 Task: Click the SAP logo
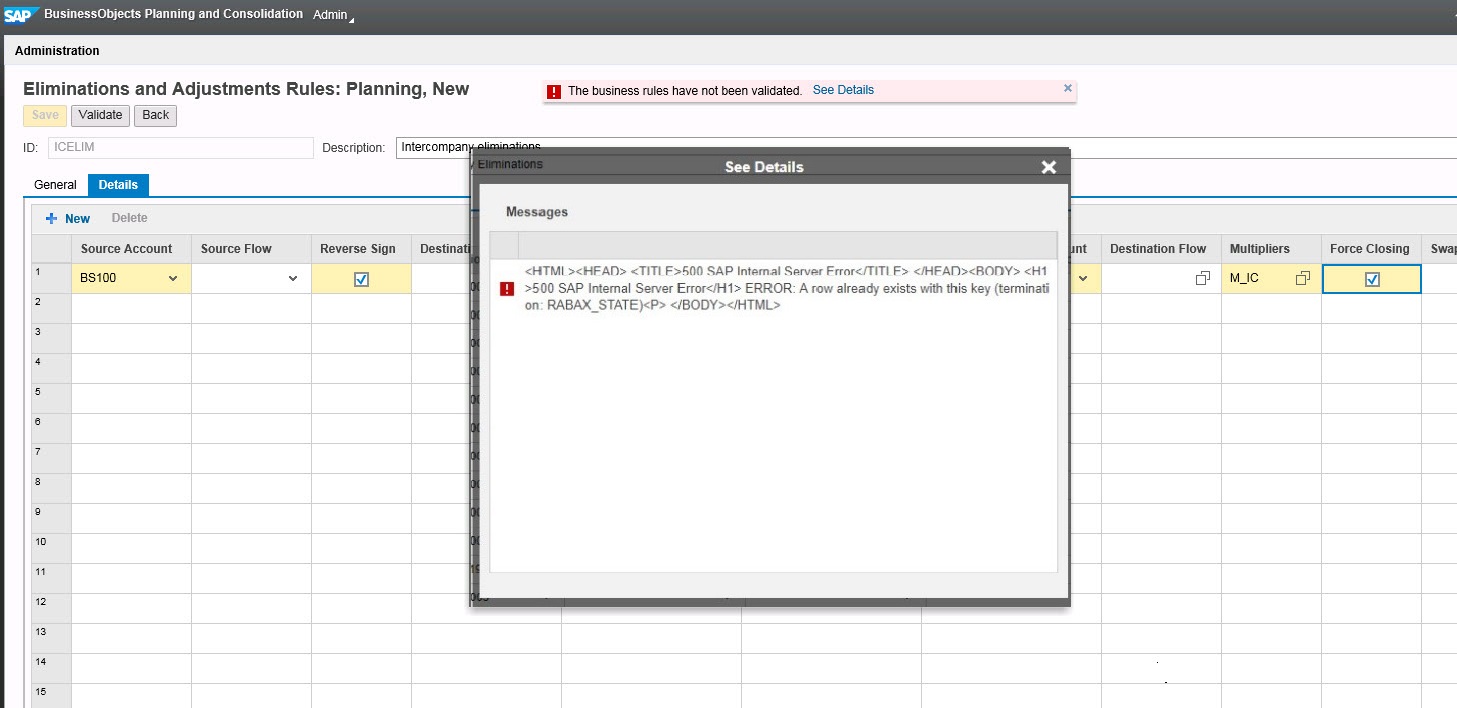click(x=20, y=14)
